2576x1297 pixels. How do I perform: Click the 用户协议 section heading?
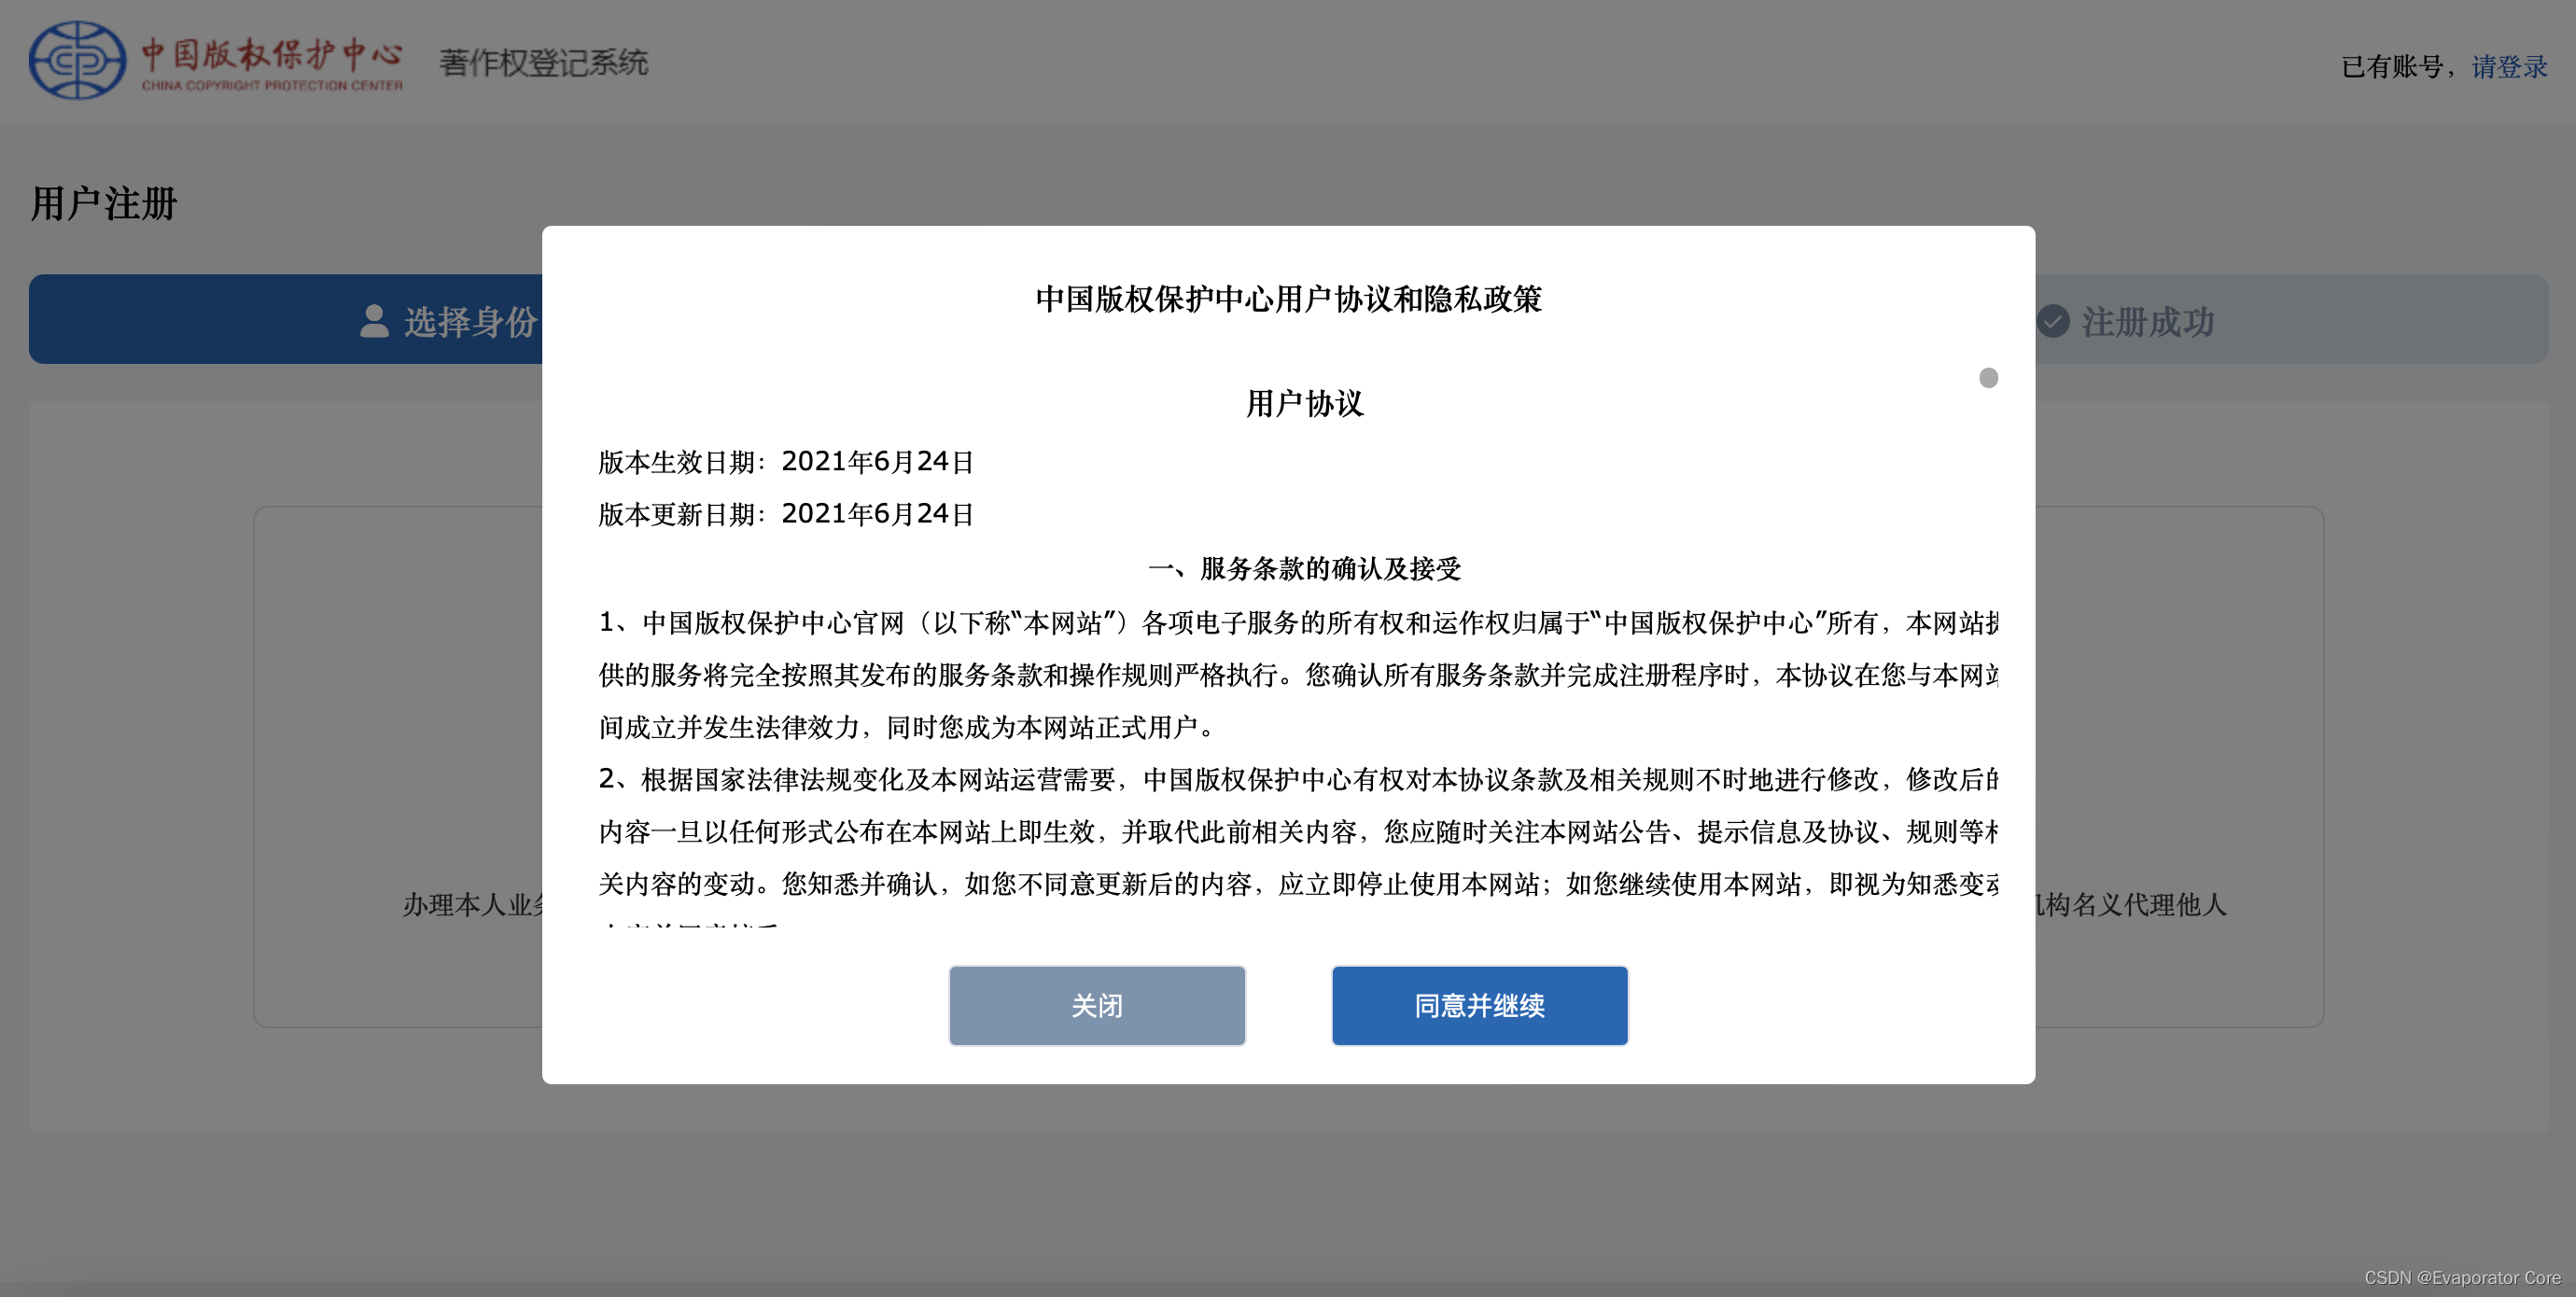(1304, 403)
